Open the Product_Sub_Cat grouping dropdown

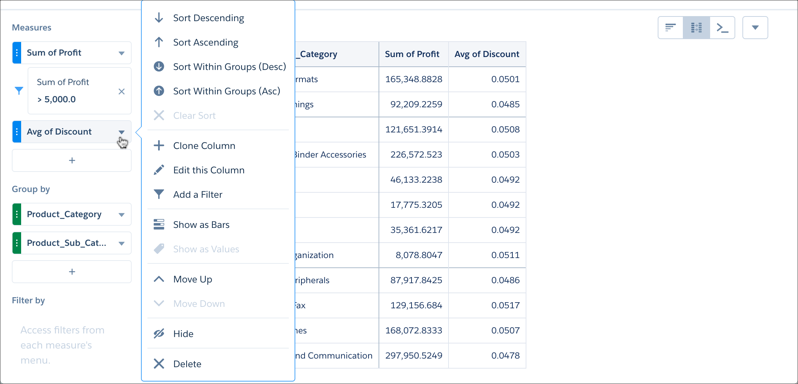pyautogui.click(x=122, y=243)
